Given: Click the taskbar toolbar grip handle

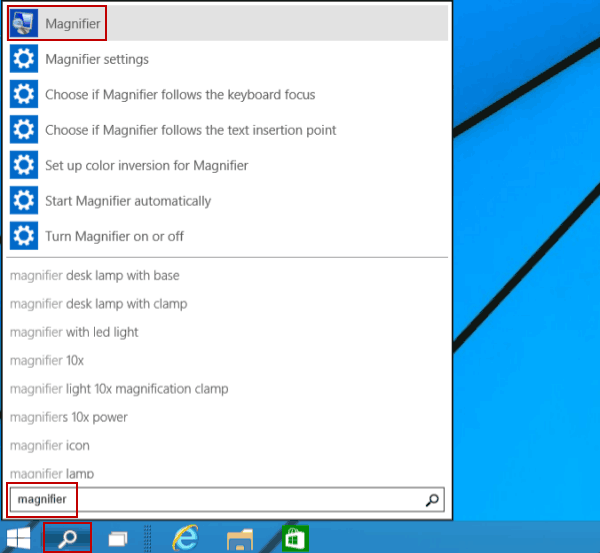Looking at the screenshot, I should click(147, 538).
